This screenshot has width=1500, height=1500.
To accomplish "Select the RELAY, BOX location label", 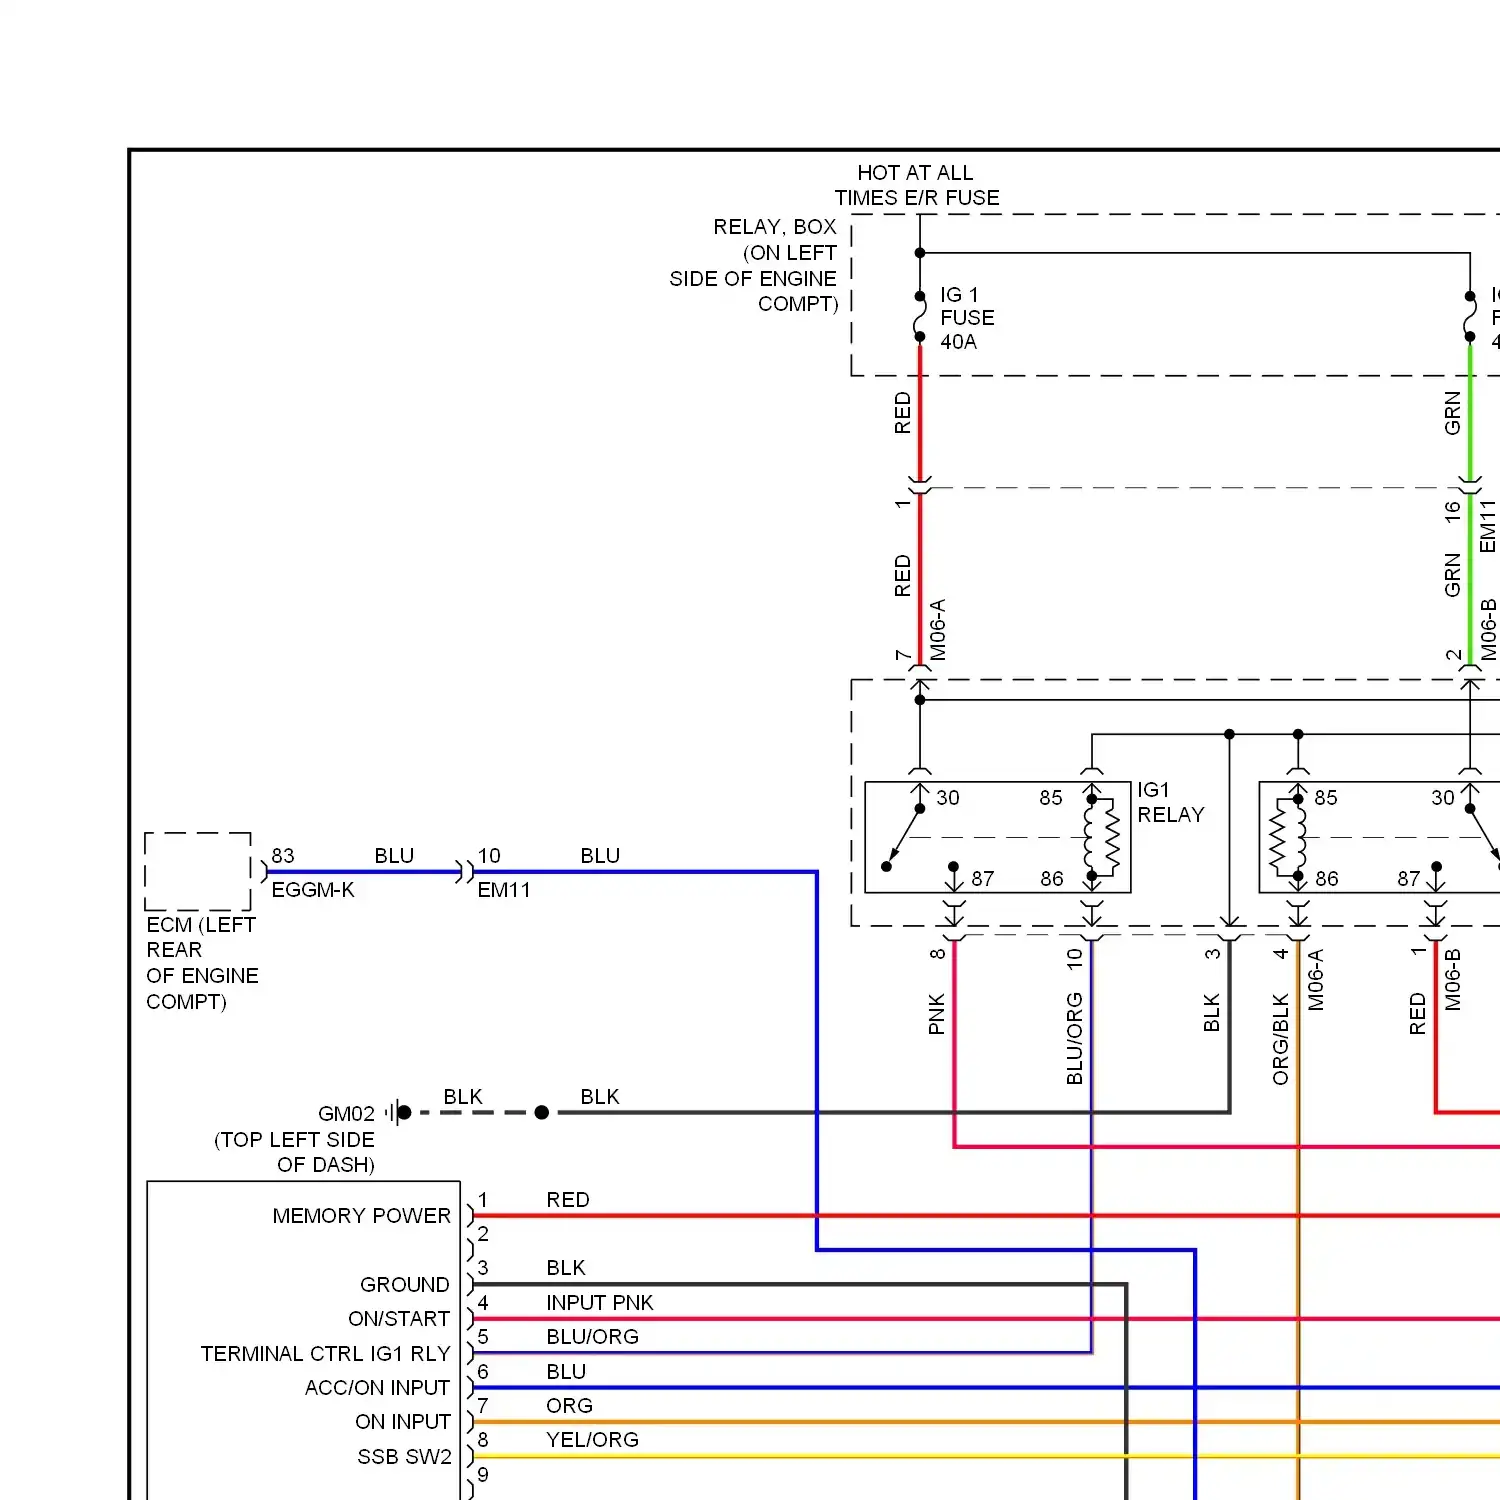I will [753, 265].
